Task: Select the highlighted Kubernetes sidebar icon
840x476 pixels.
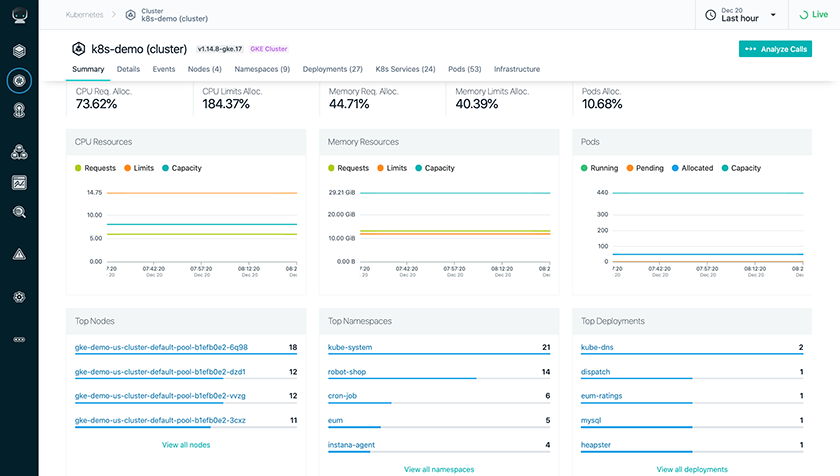Action: point(19,81)
